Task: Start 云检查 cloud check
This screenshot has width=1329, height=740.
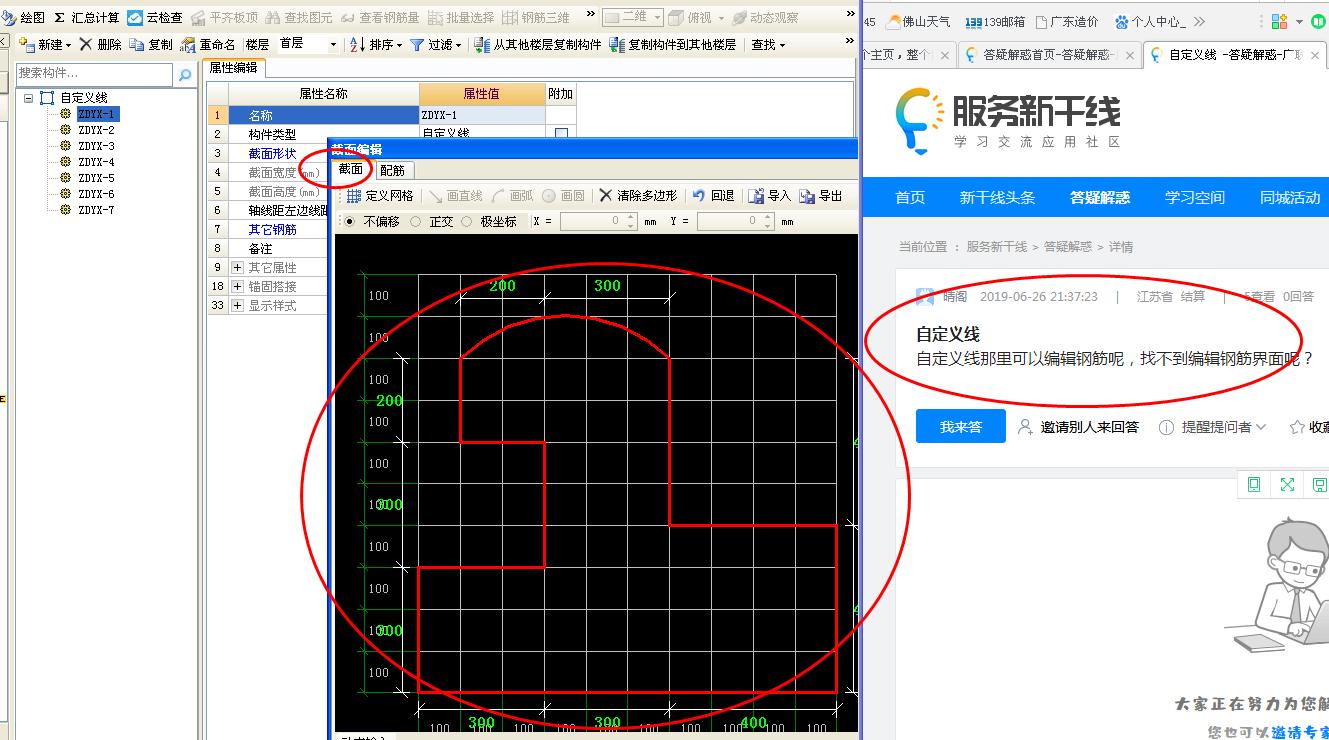Action: tap(155, 18)
